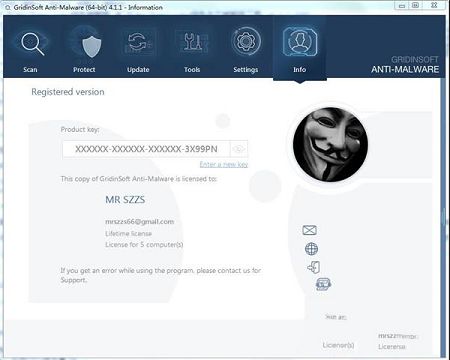
Task: Click the GridinSoft Anti-Malware logo
Action: click(x=405, y=65)
